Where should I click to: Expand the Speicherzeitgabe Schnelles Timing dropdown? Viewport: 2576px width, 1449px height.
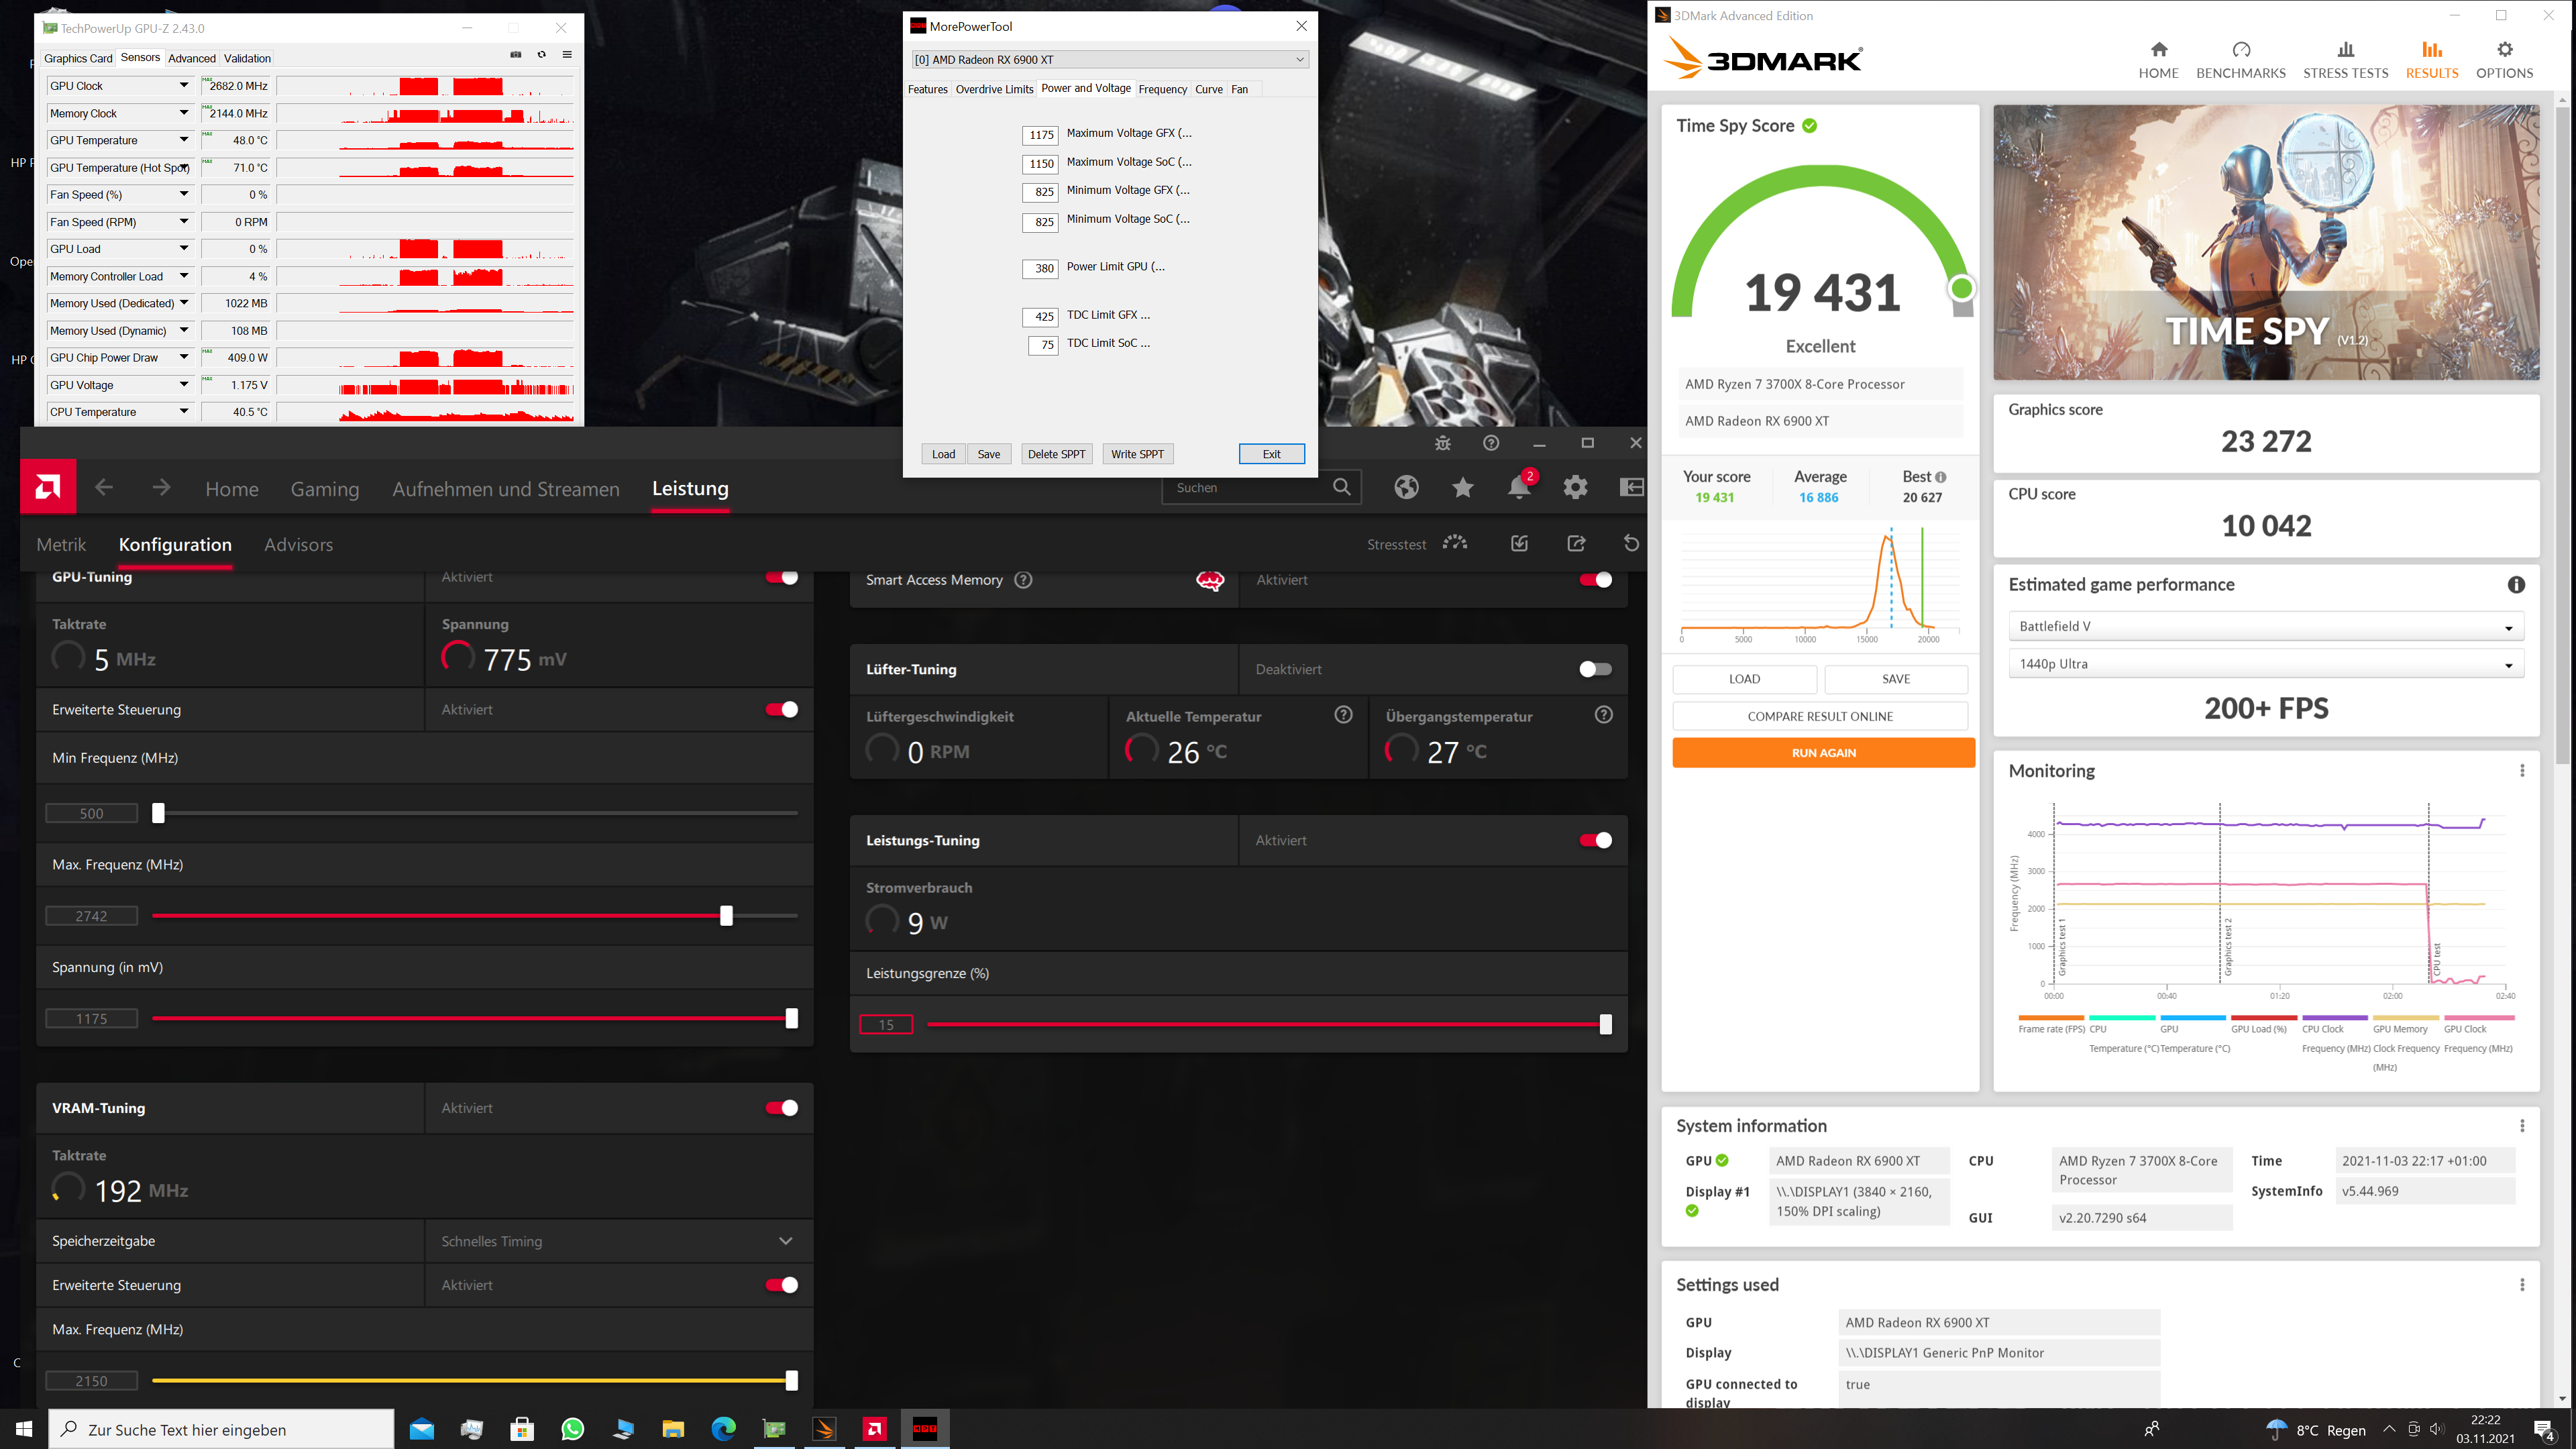click(x=618, y=1241)
